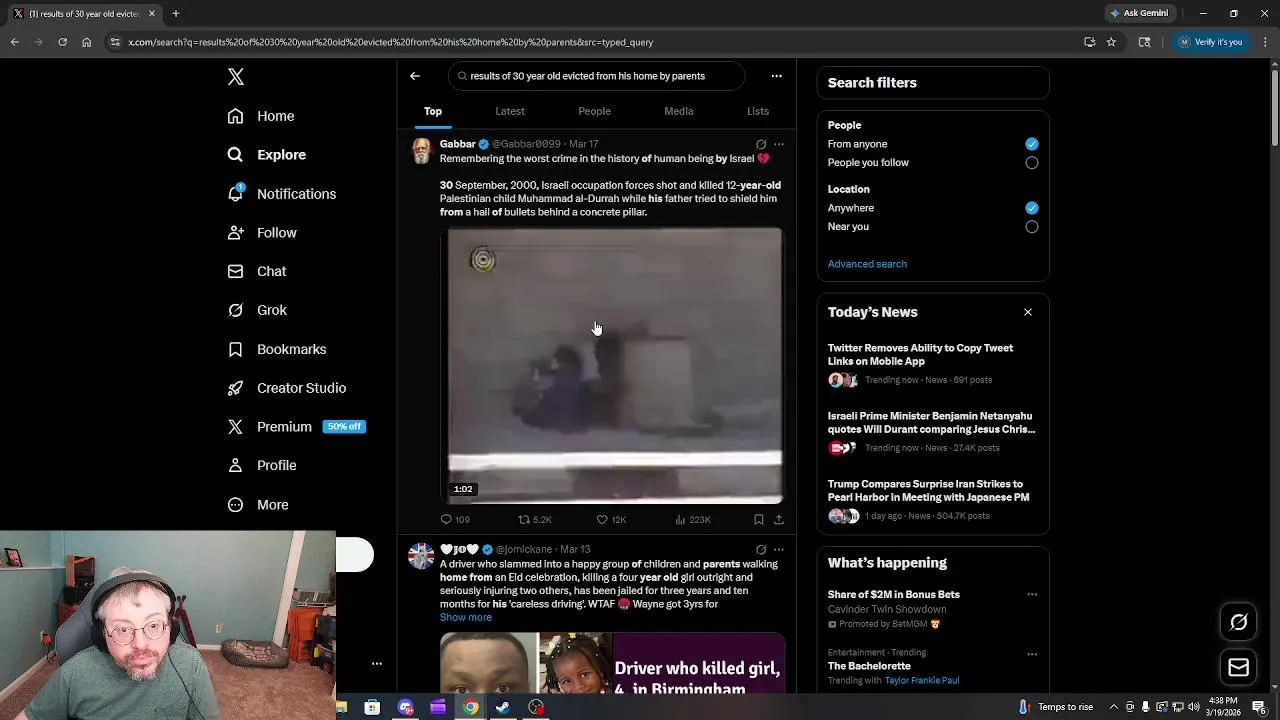The image size is (1280, 720).
Task: Open Profile in the sidebar
Action: (x=262, y=466)
